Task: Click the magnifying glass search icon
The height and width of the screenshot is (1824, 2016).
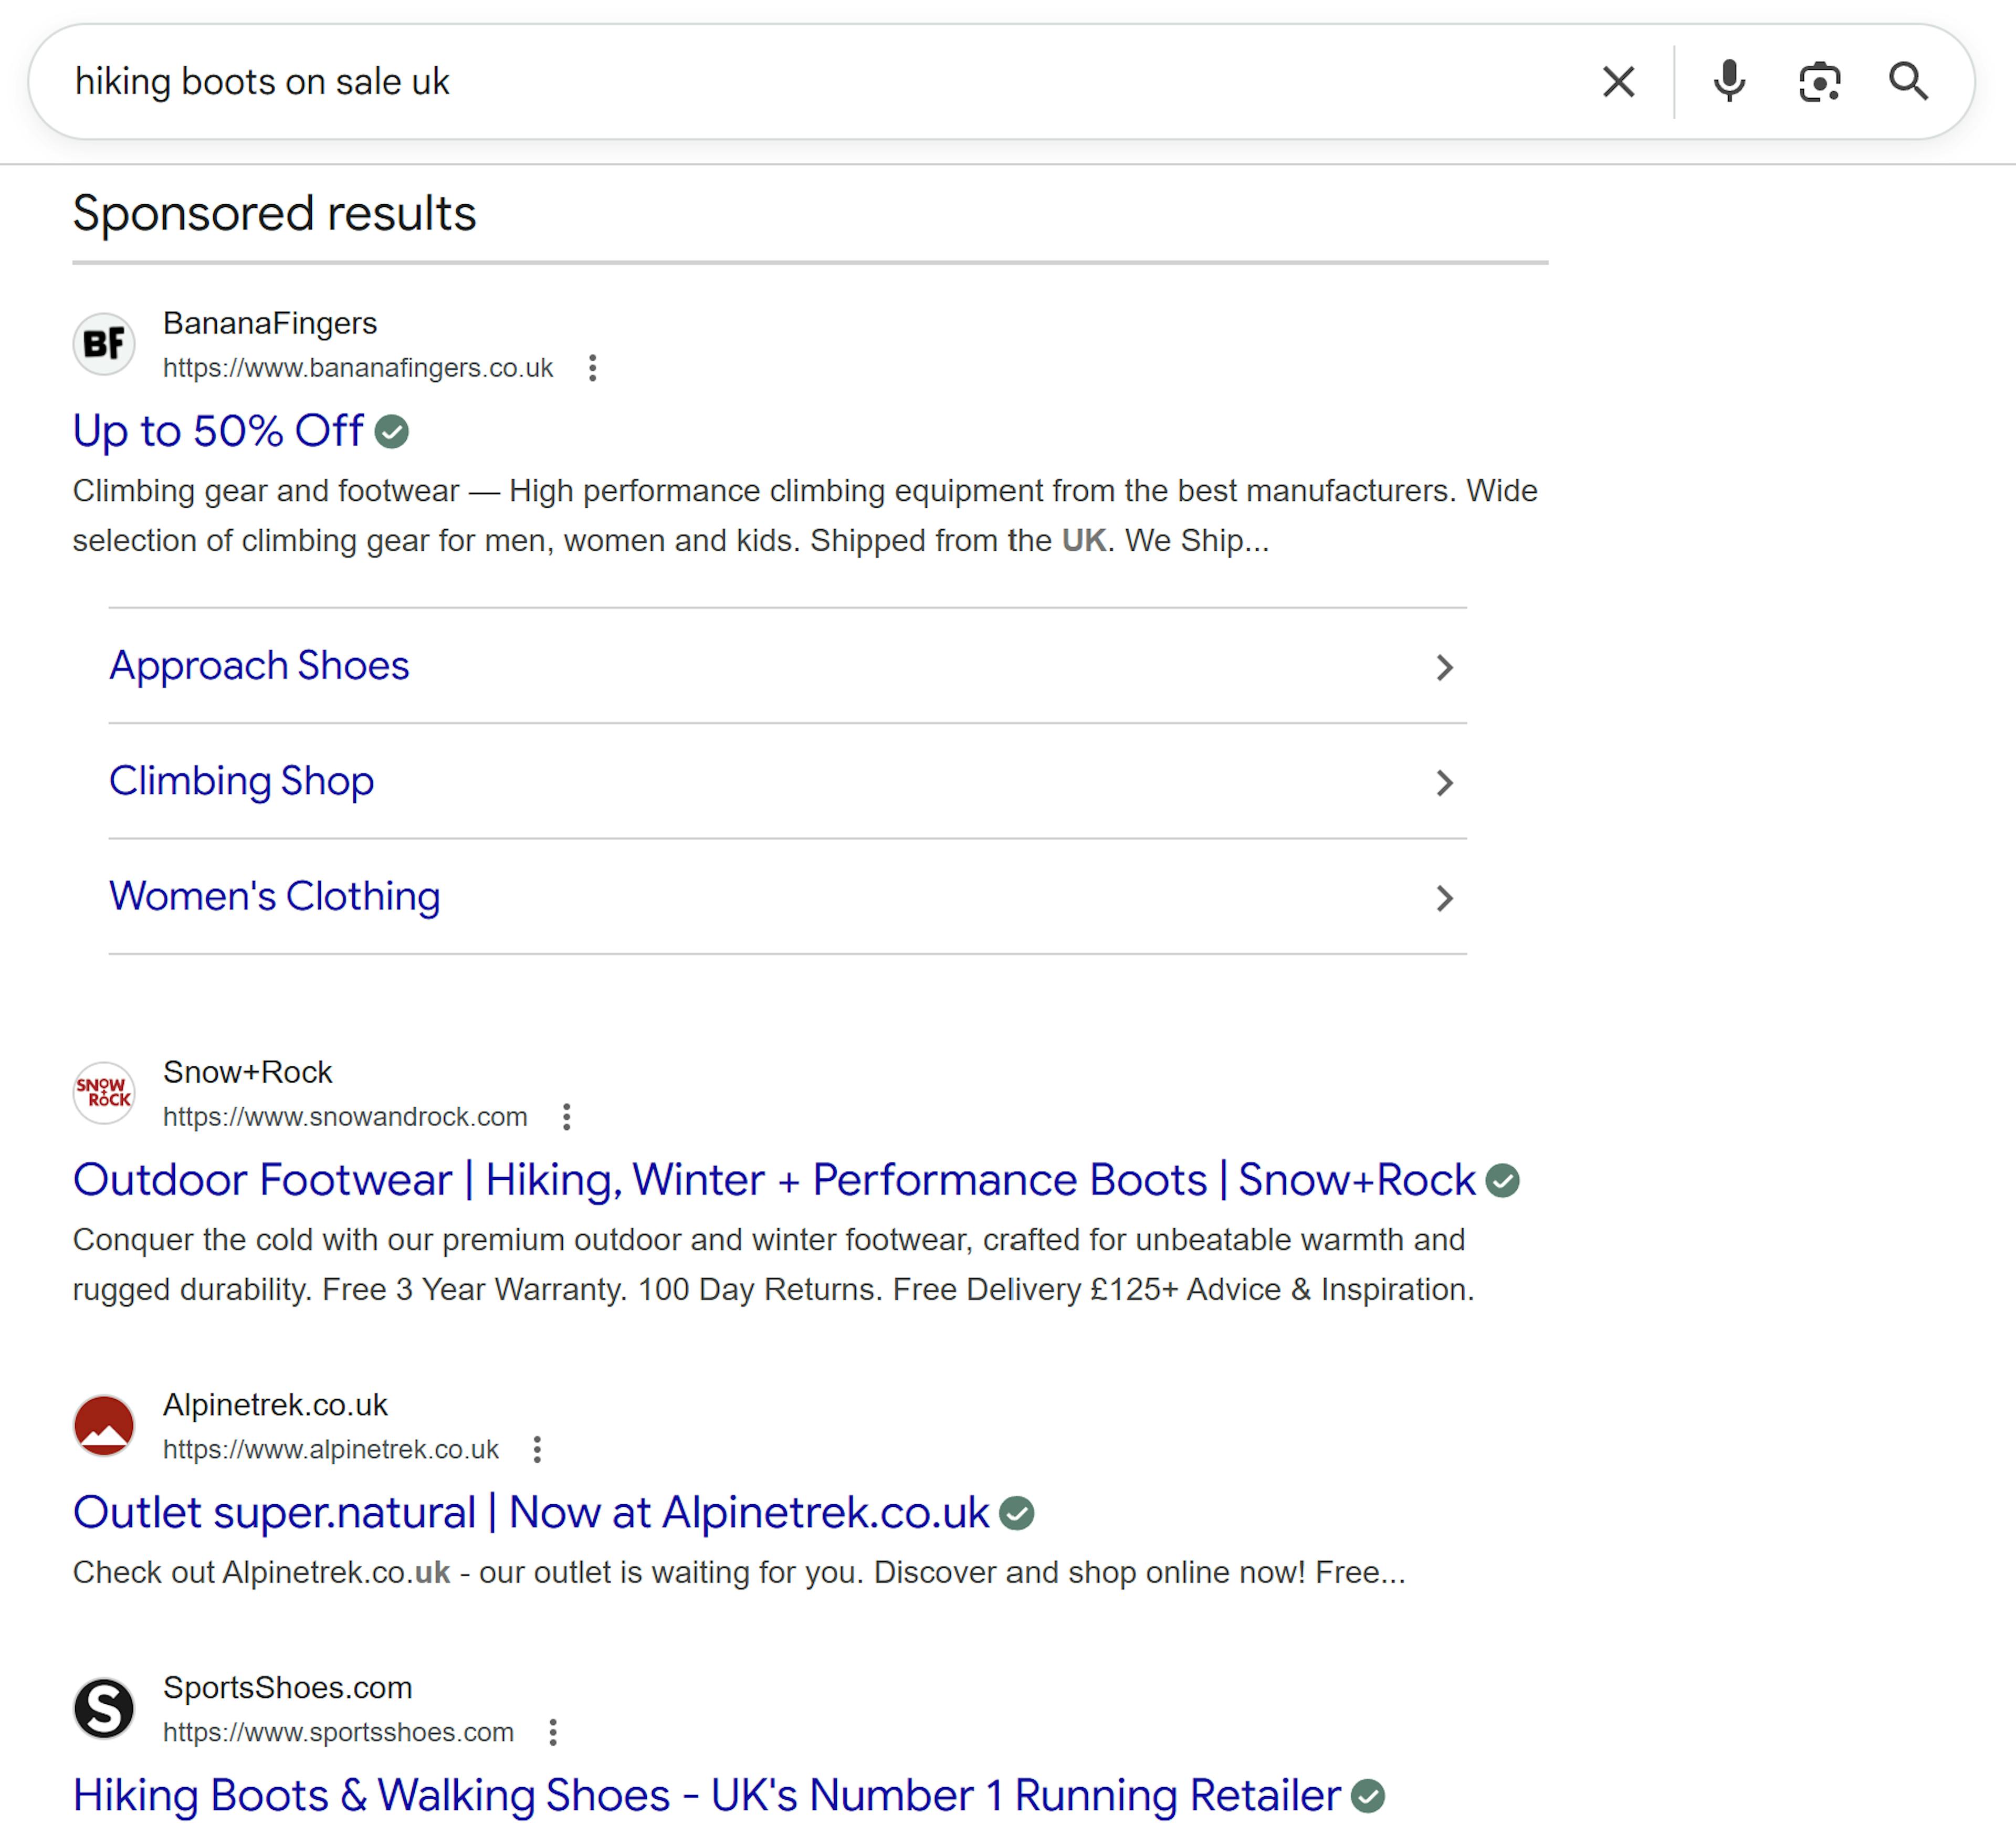Action: click(1908, 82)
